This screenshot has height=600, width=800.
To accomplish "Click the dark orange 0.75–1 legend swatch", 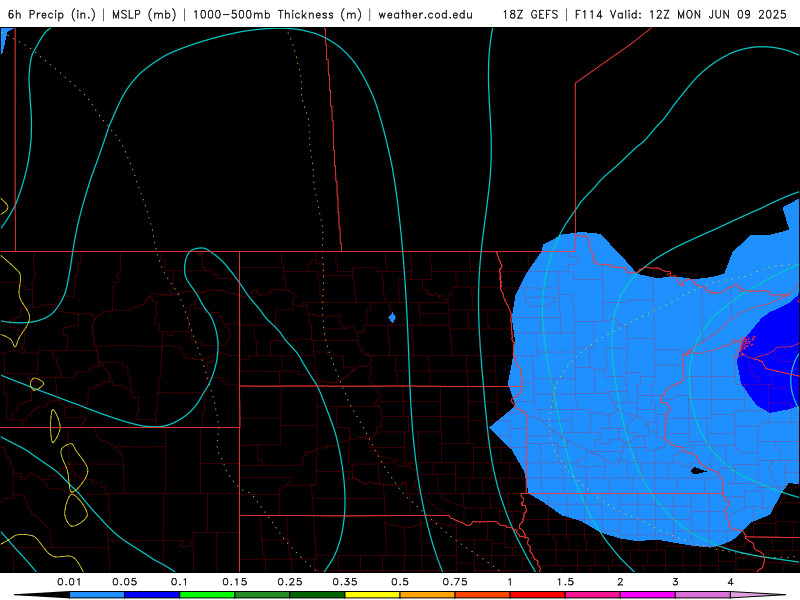I will (x=483, y=595).
